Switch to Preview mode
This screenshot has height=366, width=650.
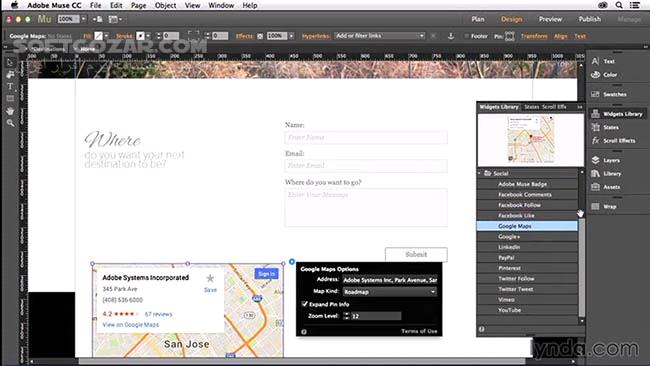coord(550,19)
